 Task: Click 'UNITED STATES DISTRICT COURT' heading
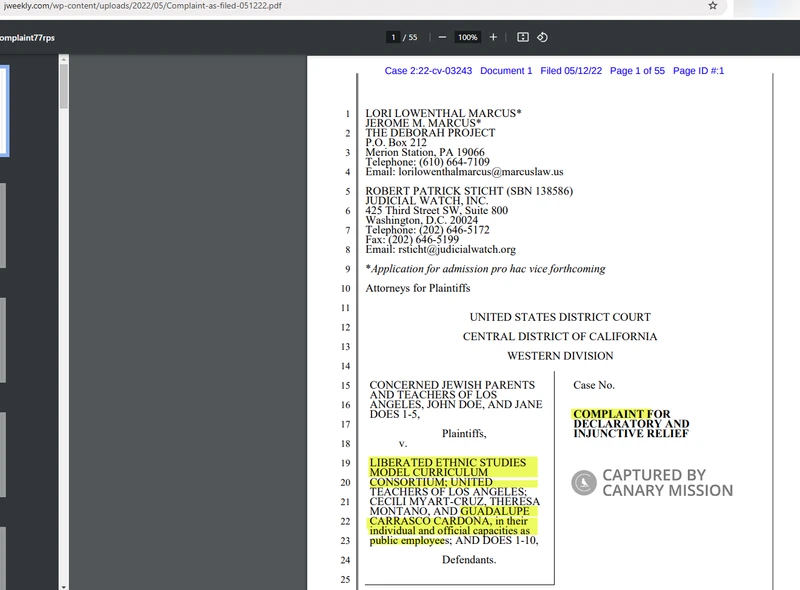click(x=560, y=317)
